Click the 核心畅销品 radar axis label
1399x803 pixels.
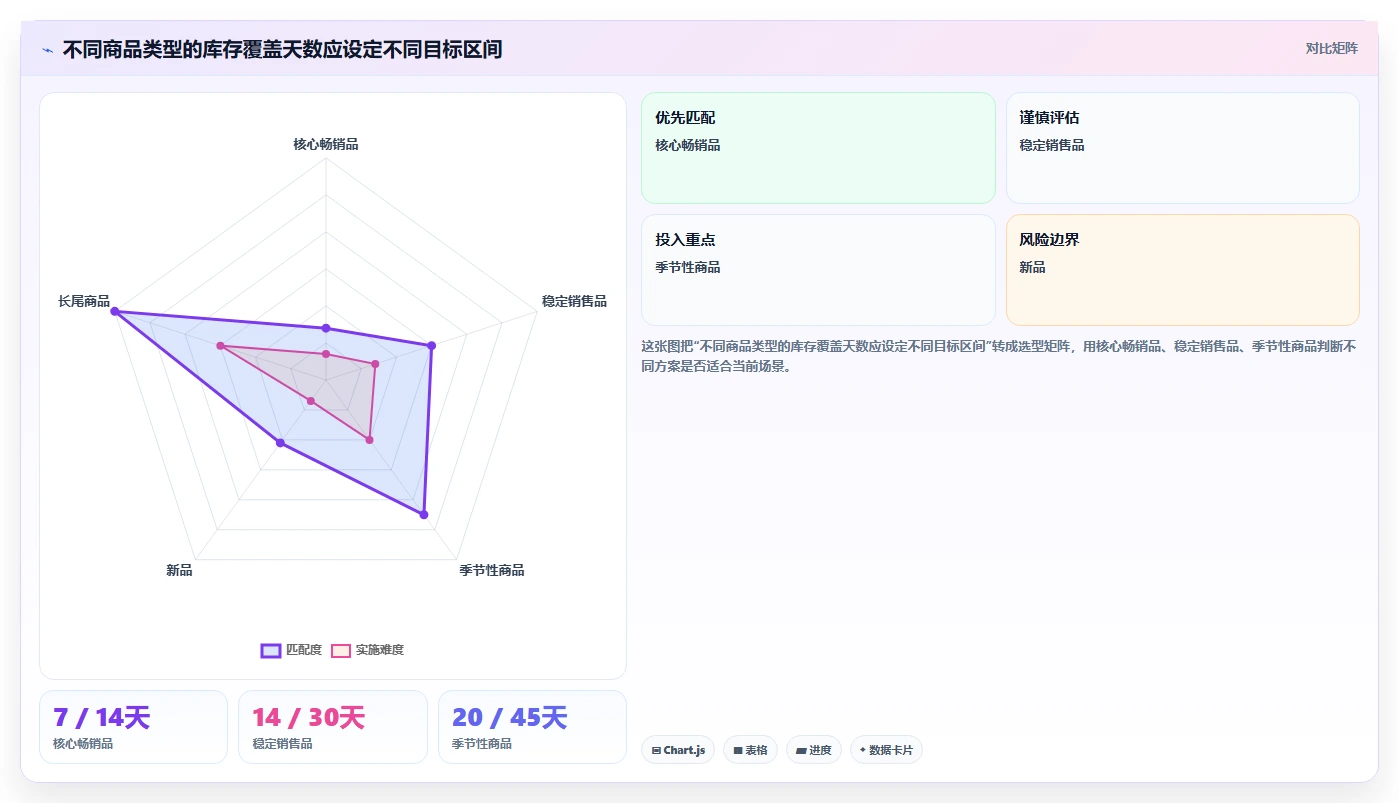click(x=326, y=144)
